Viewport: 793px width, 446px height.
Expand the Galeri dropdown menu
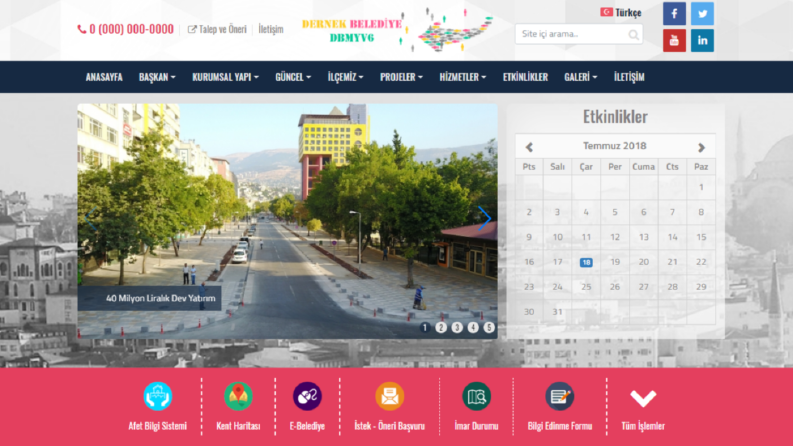[x=581, y=77]
